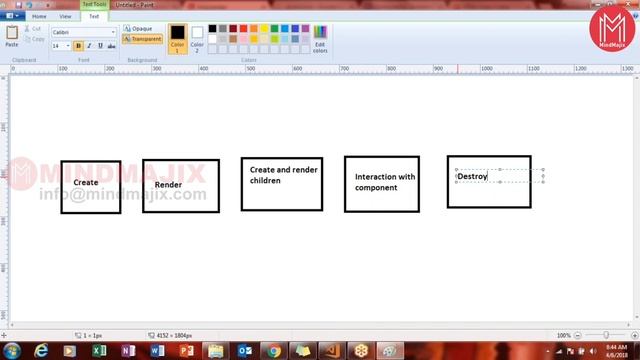Viewport: 640px width, 360px height.
Task: Click inside the Destroy text box
Action: click(x=500, y=176)
